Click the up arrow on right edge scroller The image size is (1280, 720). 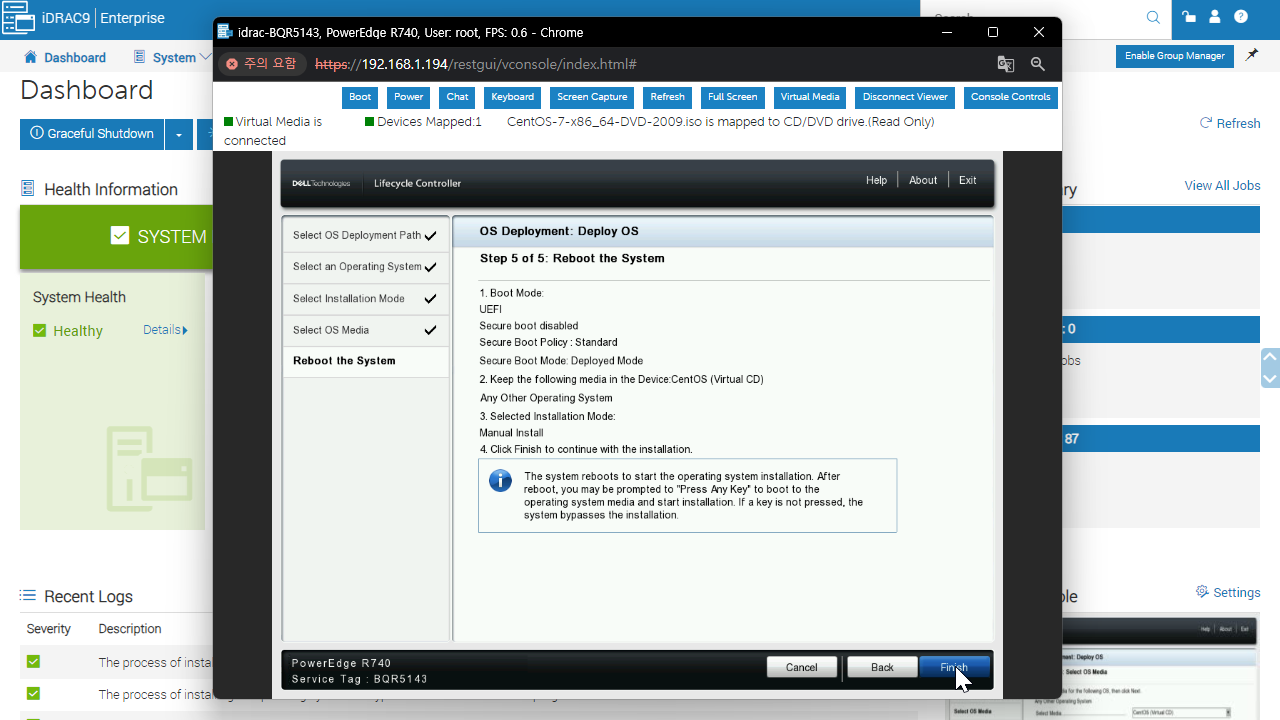pyautogui.click(x=1271, y=357)
